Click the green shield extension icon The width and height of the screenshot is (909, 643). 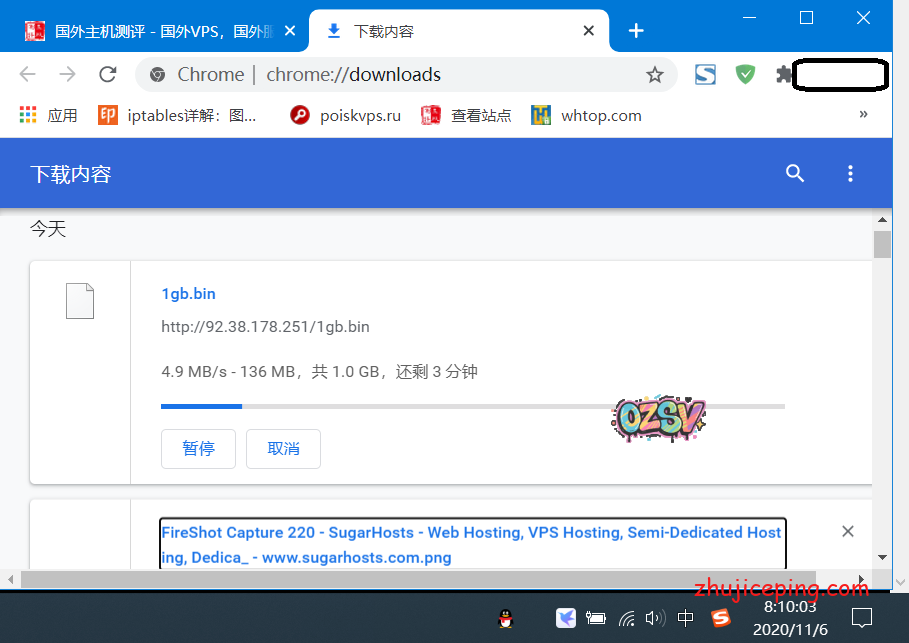pos(745,75)
